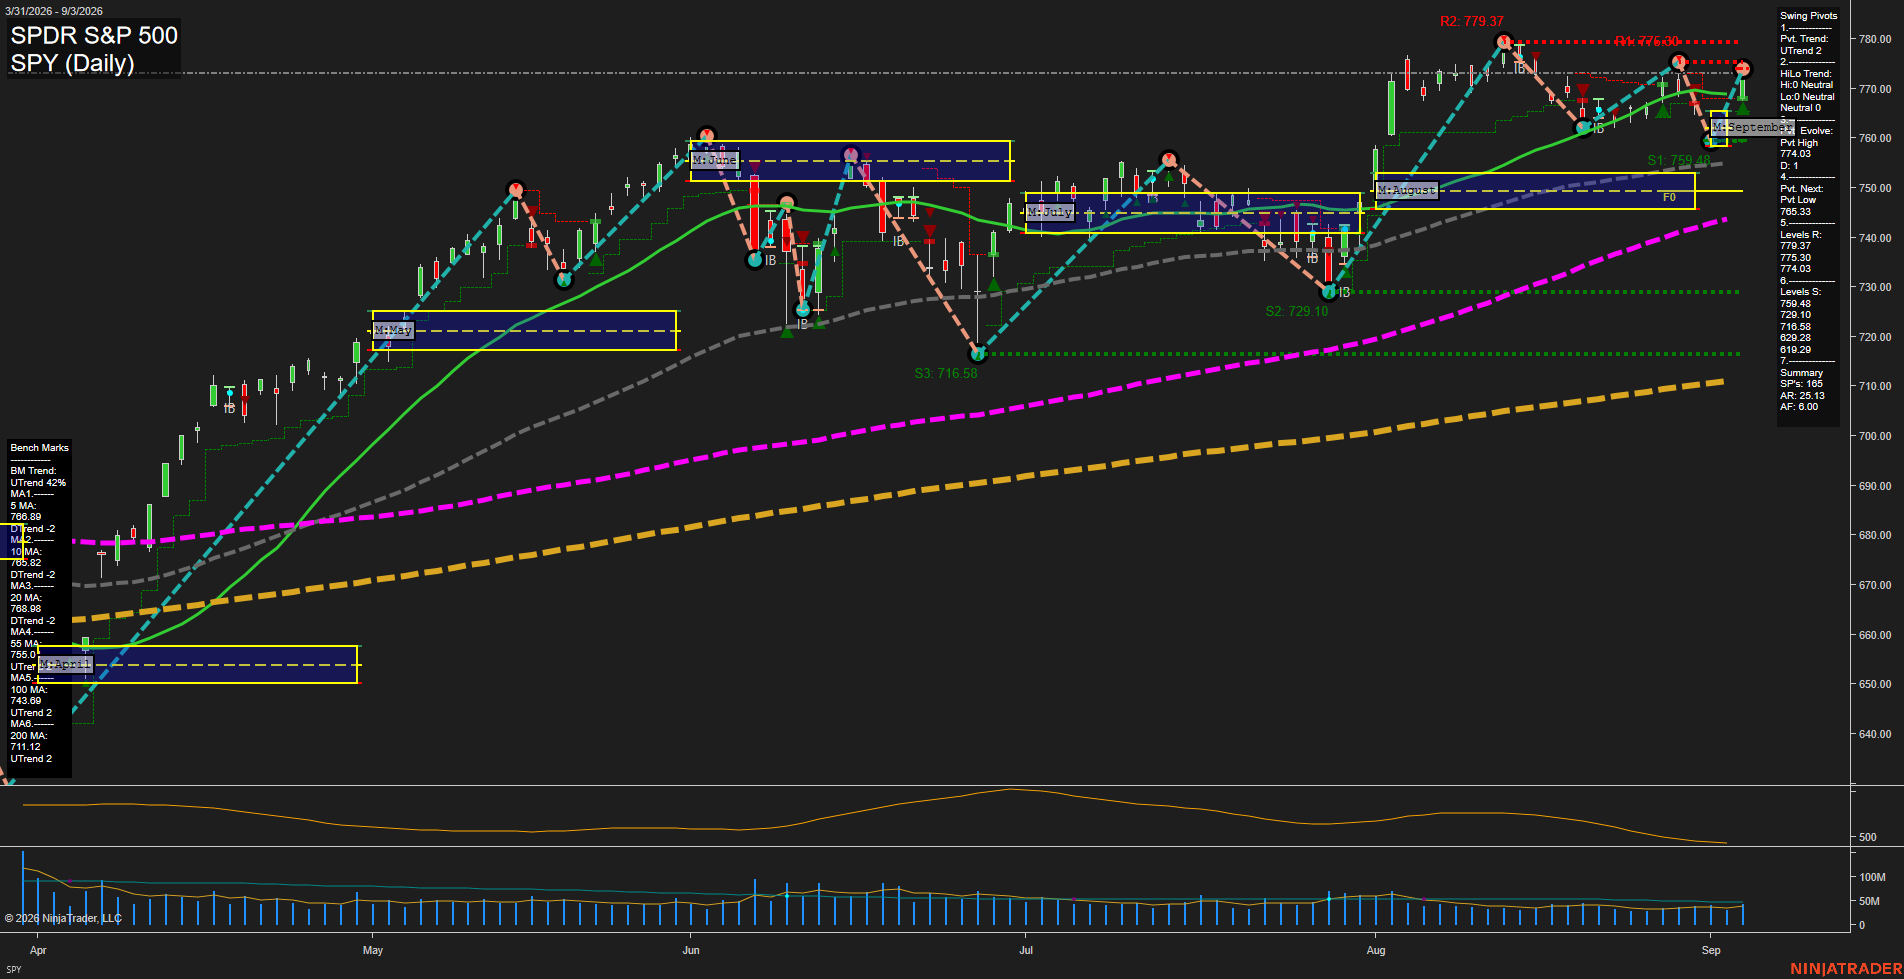This screenshot has width=1904, height=979.
Task: Click the 711.12 moving average value
Action: (x=26, y=747)
